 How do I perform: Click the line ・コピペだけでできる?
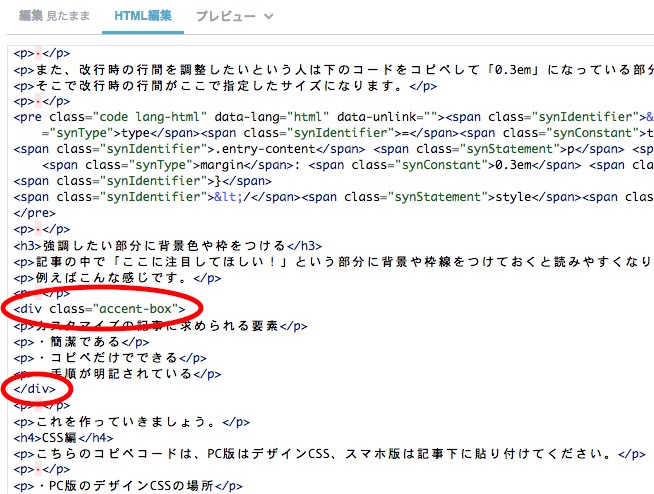pyautogui.click(x=110, y=358)
